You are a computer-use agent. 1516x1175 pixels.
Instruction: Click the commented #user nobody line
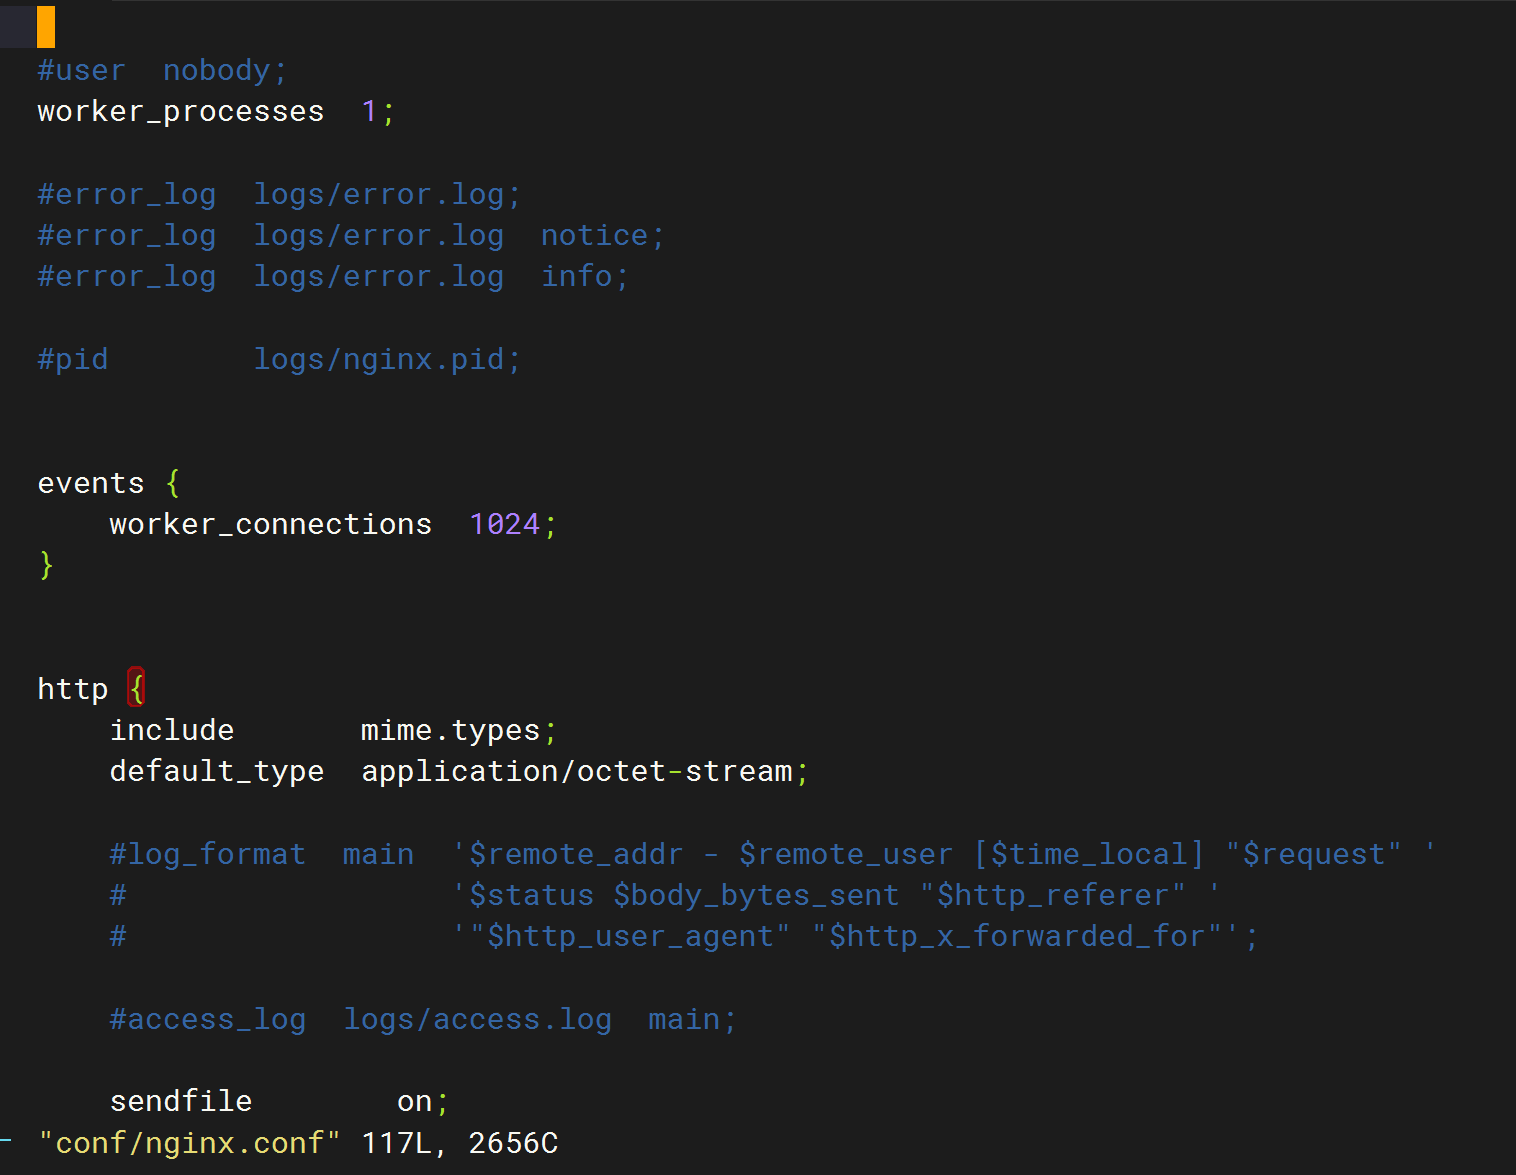162,70
